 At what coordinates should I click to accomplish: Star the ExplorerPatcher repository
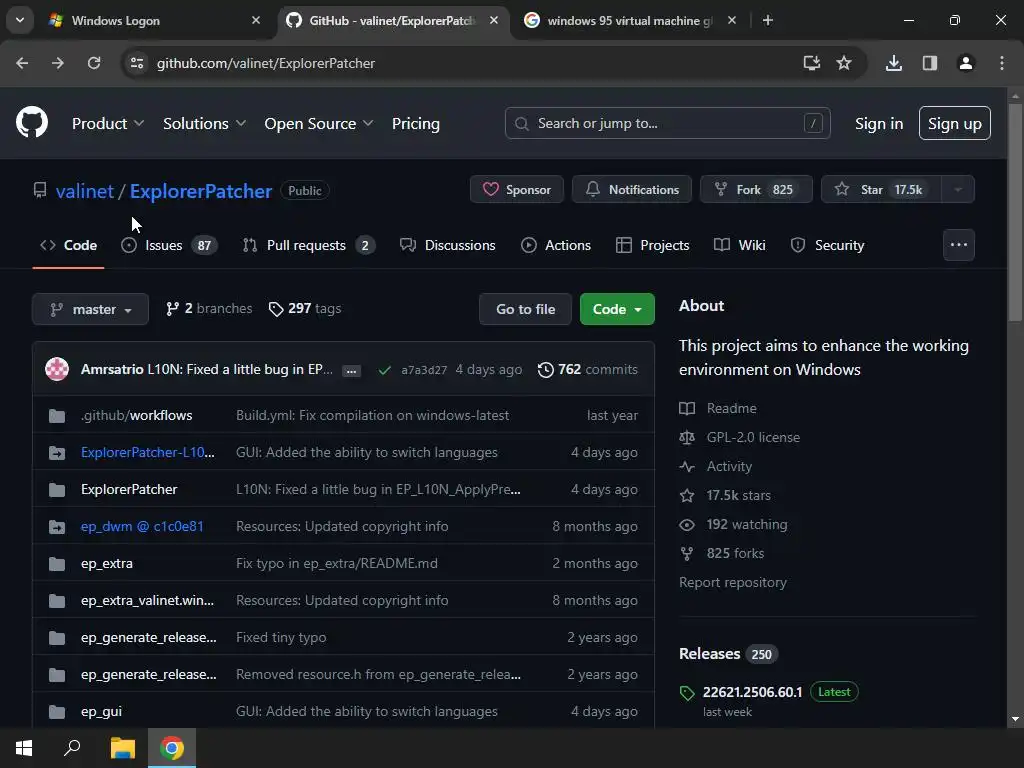[881, 189]
